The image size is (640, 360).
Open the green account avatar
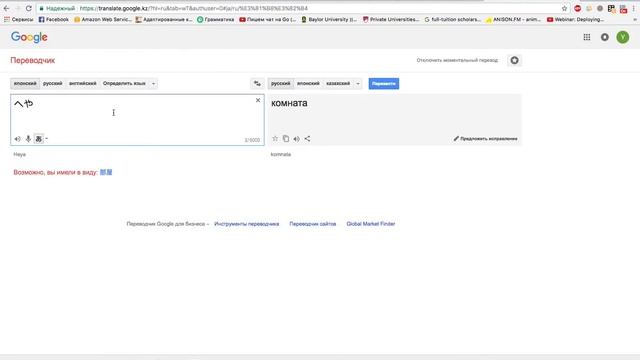(622, 37)
